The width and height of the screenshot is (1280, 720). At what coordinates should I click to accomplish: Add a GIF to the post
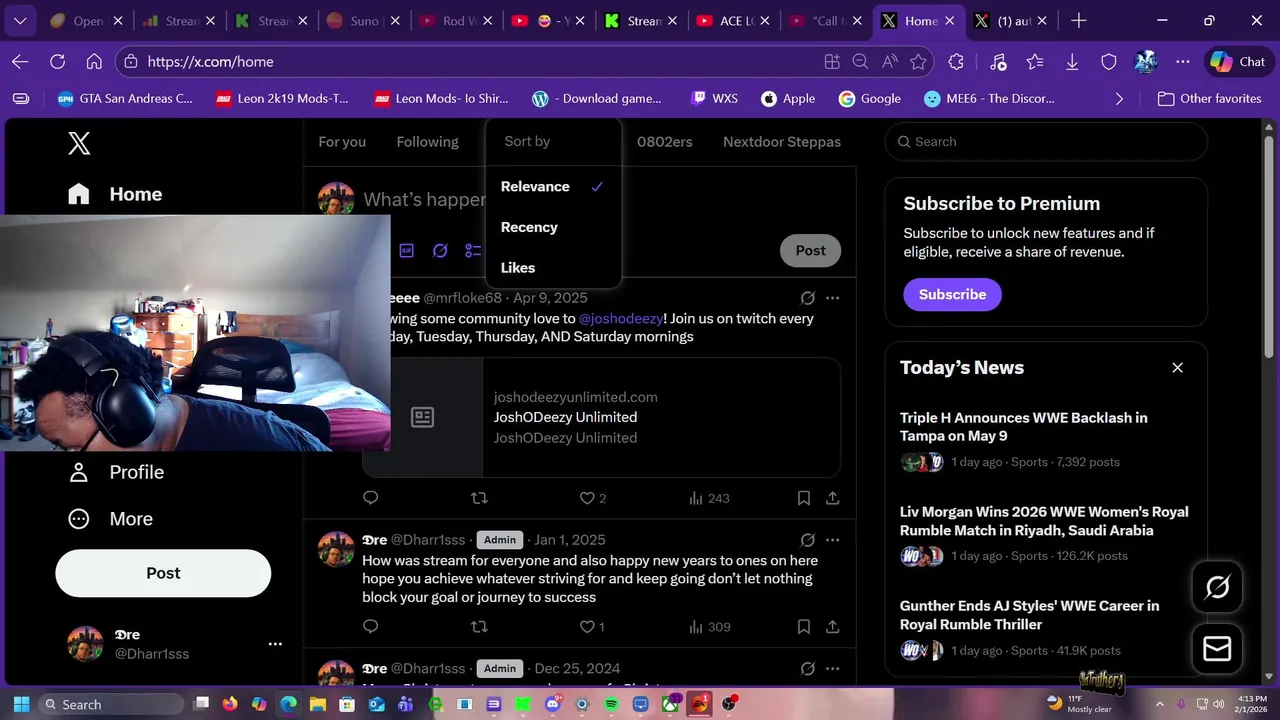tap(407, 251)
